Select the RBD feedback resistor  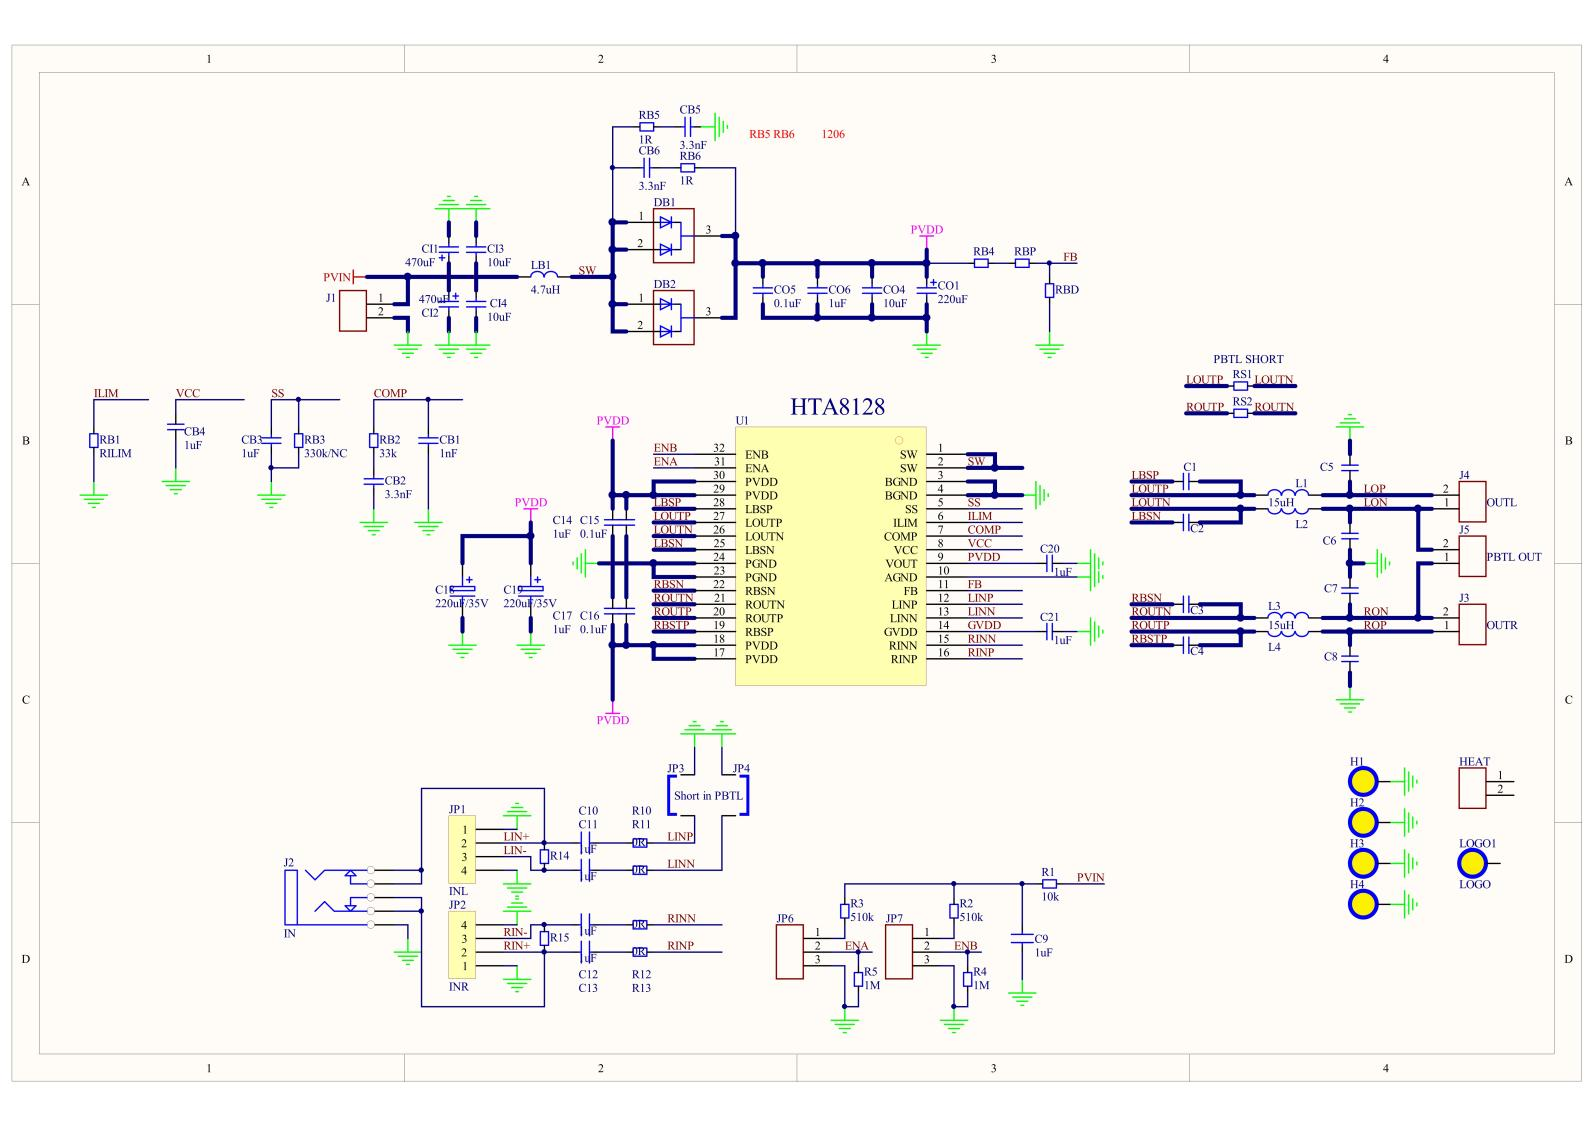pyautogui.click(x=1049, y=290)
